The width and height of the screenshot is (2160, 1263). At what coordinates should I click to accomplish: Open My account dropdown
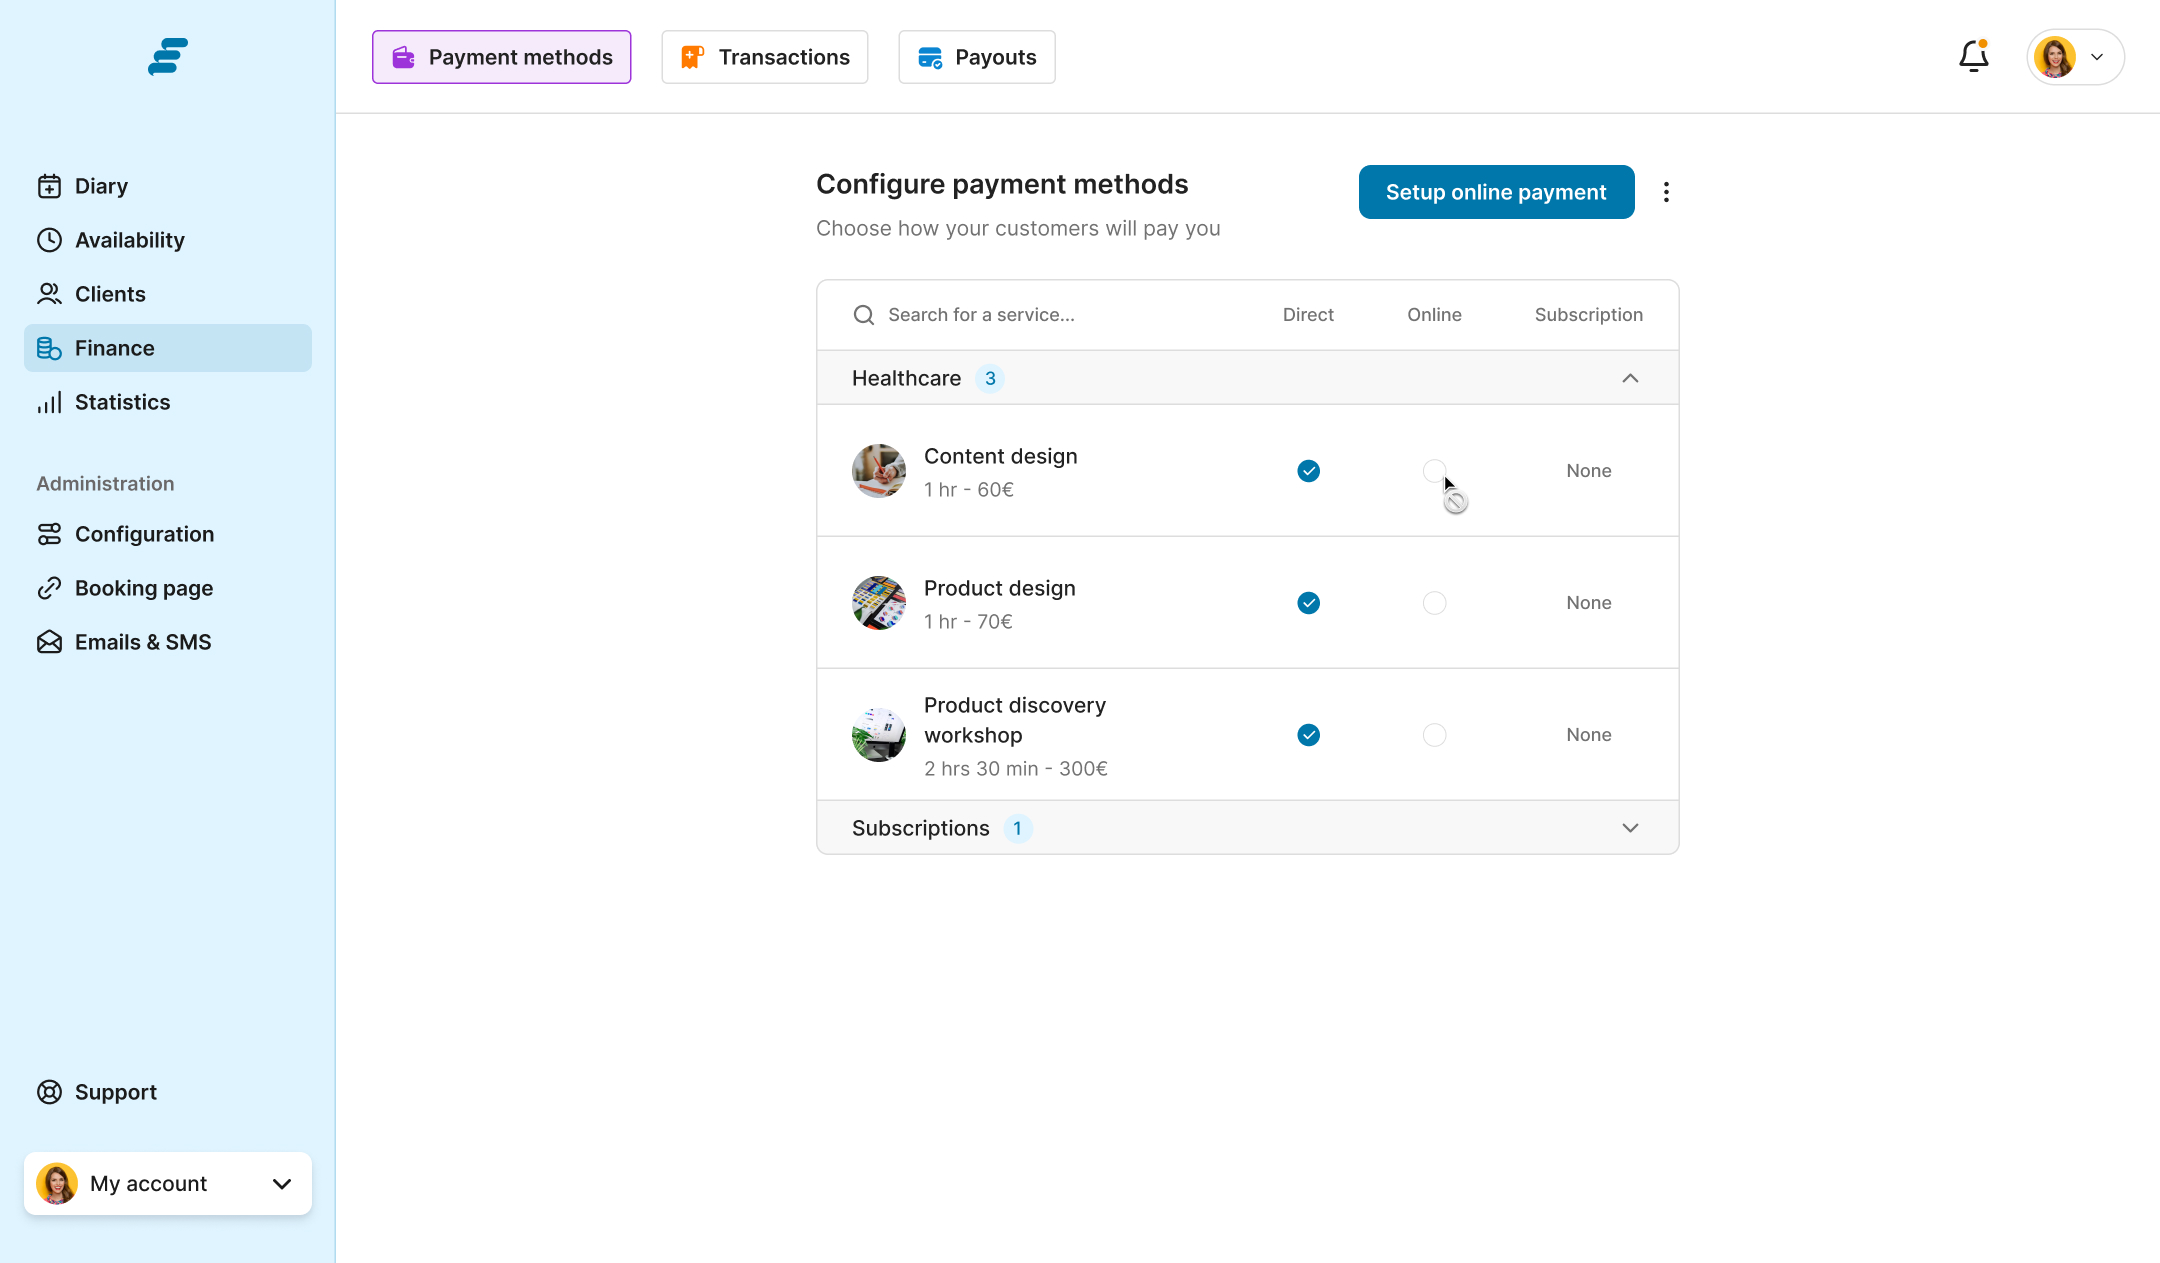point(168,1184)
